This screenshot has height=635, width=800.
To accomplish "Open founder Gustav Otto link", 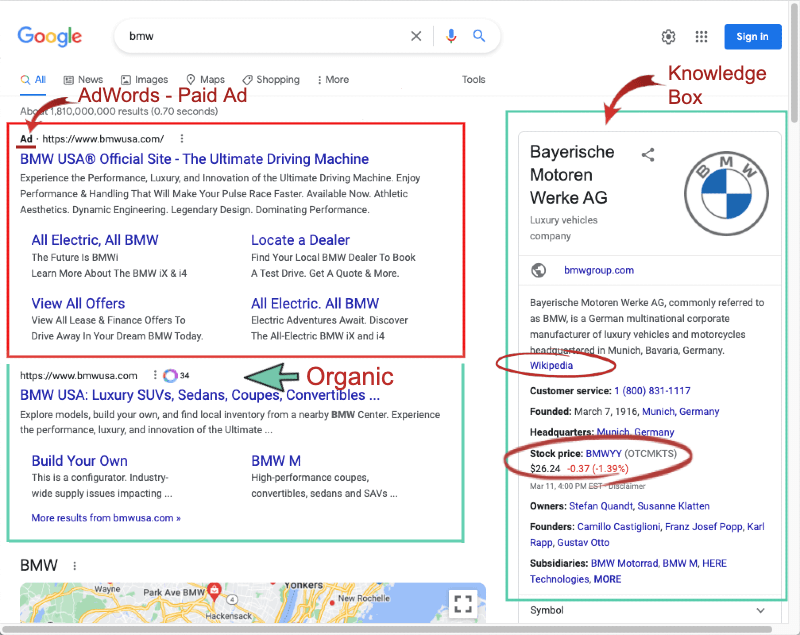I will (583, 543).
